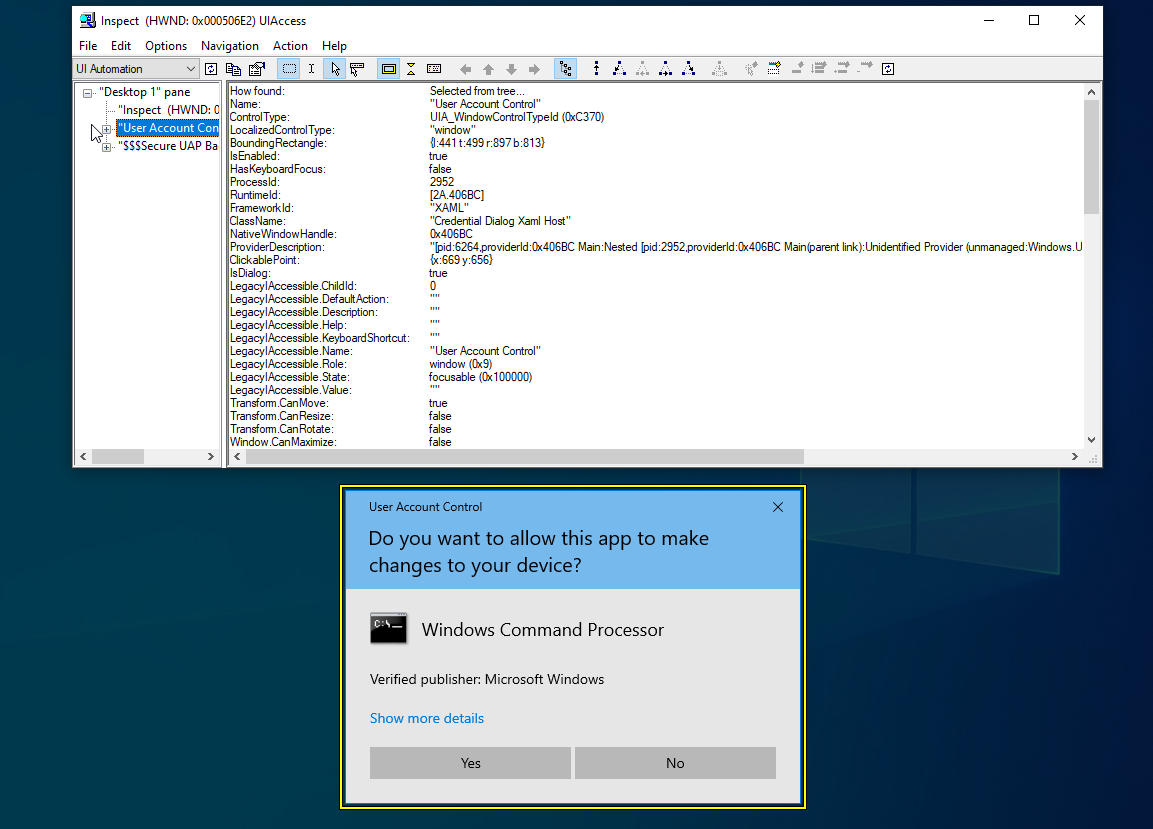Screen dimensions: 1153x829
Task: Click tree pane horizontal scrollbar thumb
Action: pyautogui.click(x=118, y=457)
